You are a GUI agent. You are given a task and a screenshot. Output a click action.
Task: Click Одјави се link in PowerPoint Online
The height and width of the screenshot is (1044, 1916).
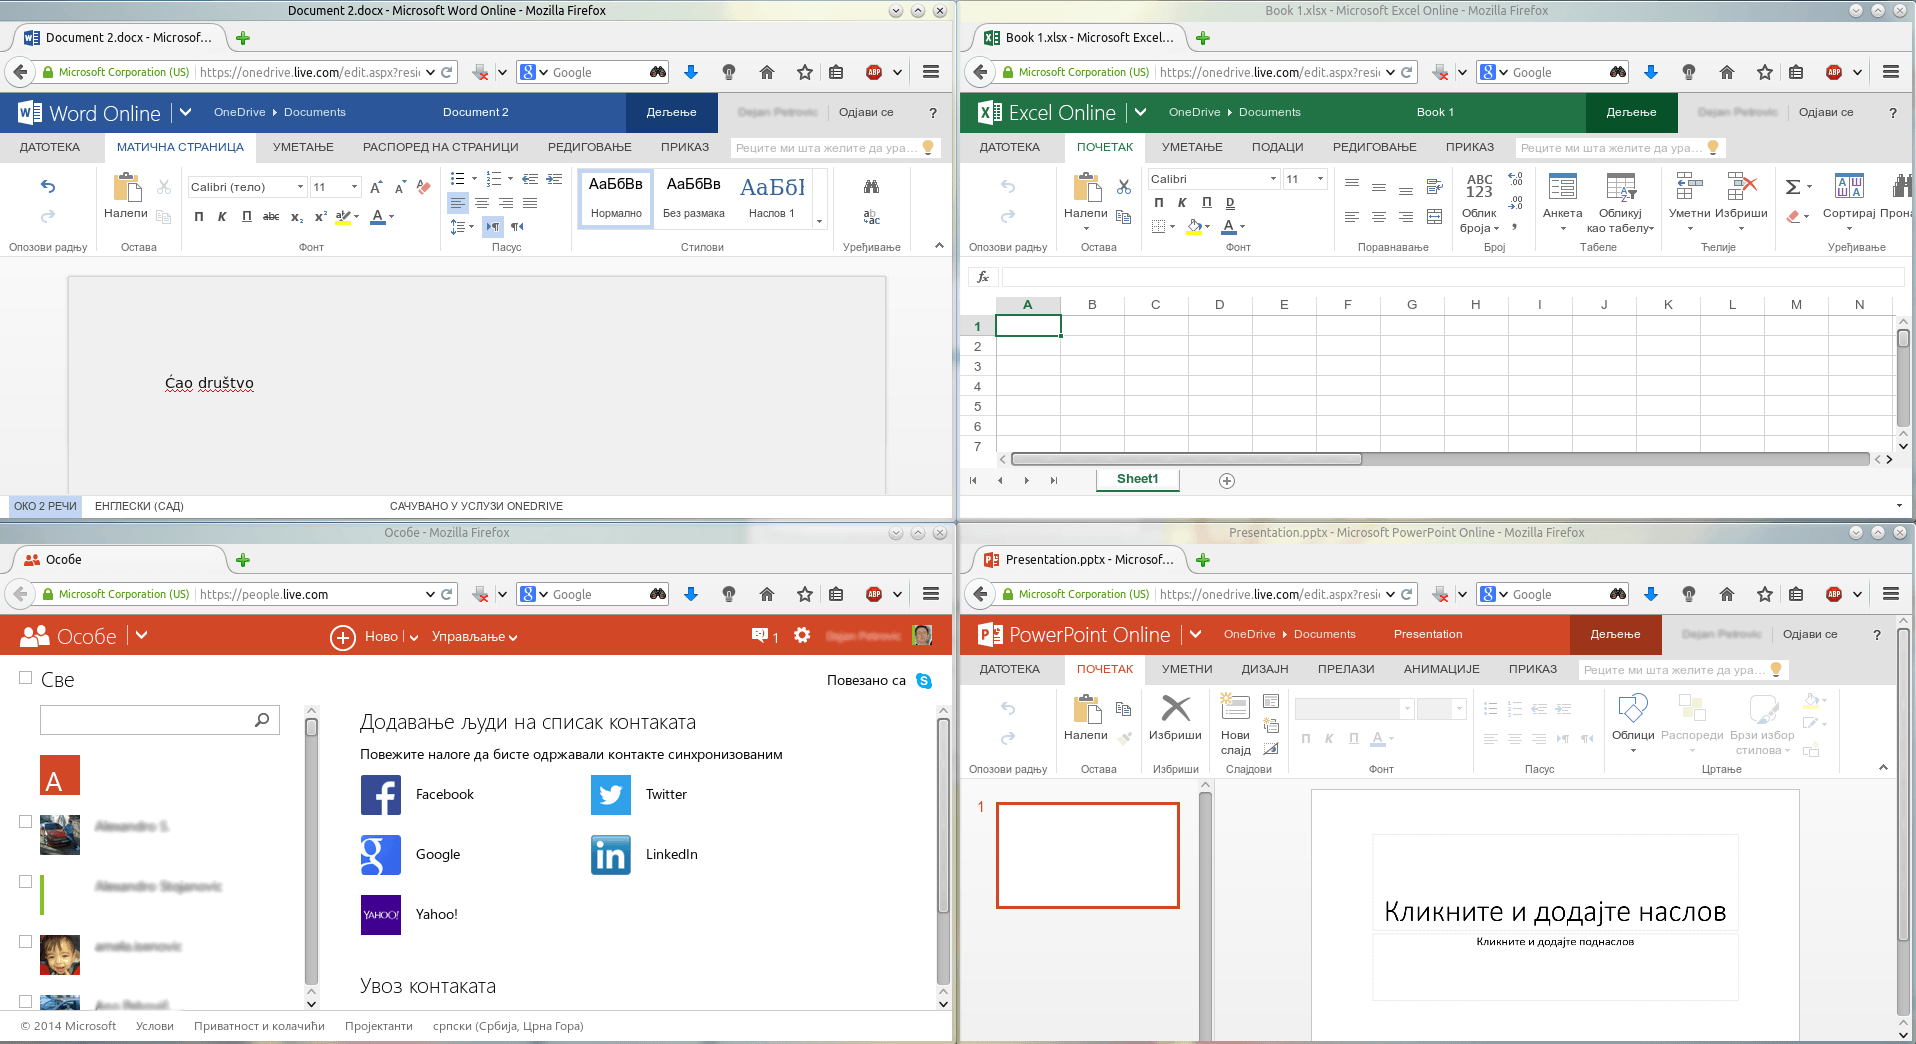[1809, 634]
